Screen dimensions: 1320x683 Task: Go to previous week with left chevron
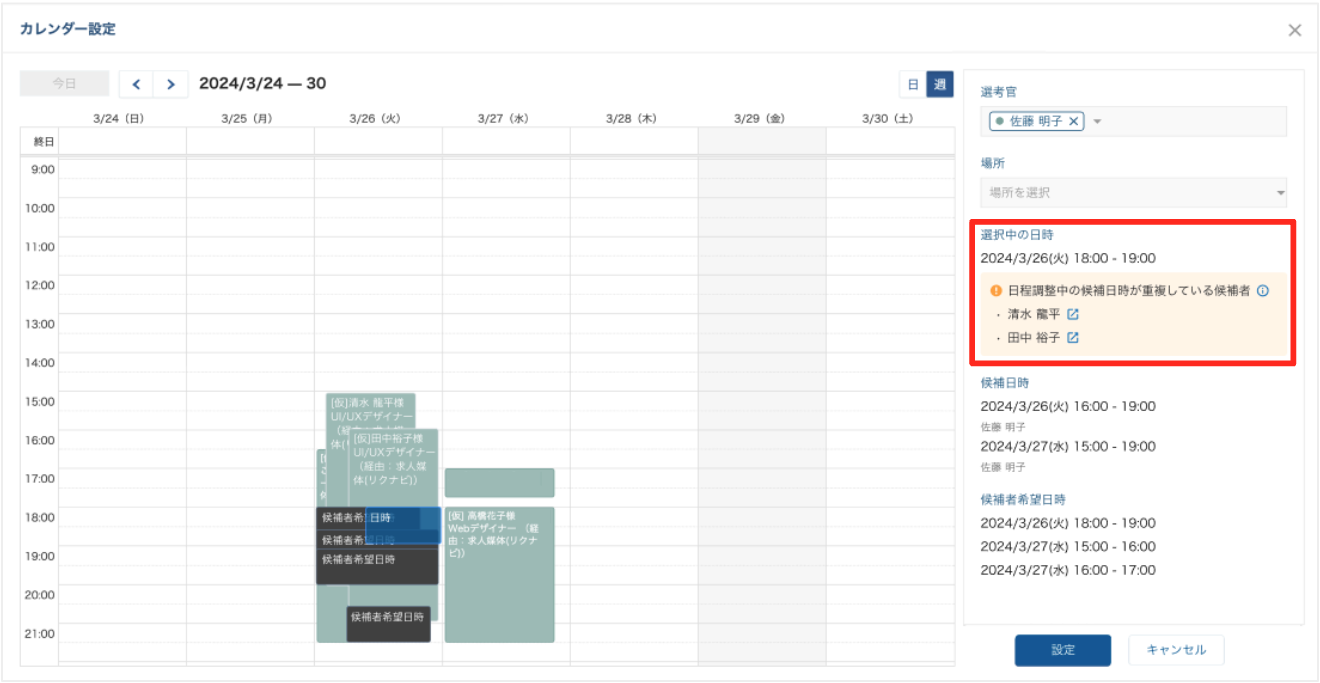(x=136, y=84)
